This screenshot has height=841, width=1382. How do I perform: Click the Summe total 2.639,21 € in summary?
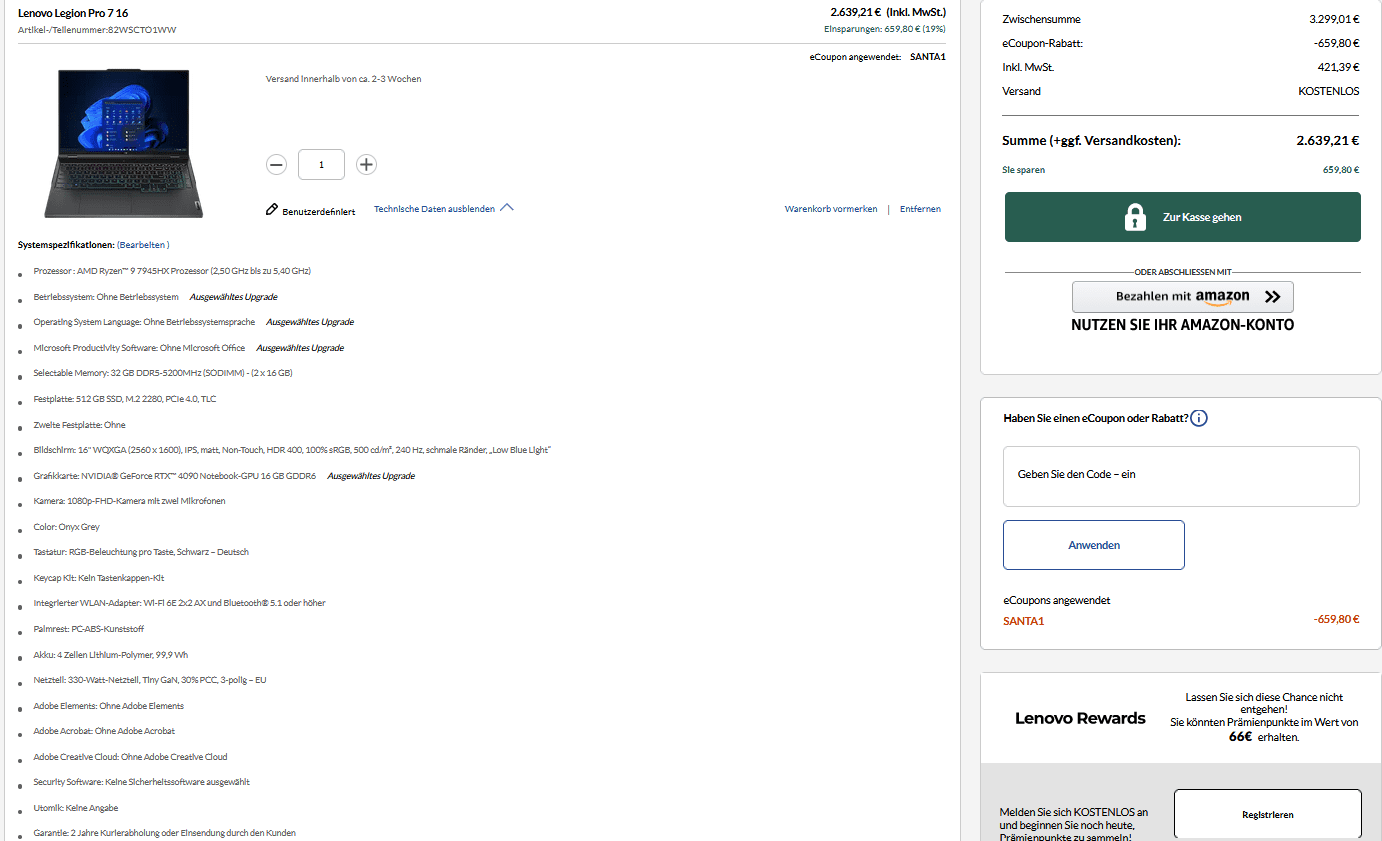pos(1328,141)
